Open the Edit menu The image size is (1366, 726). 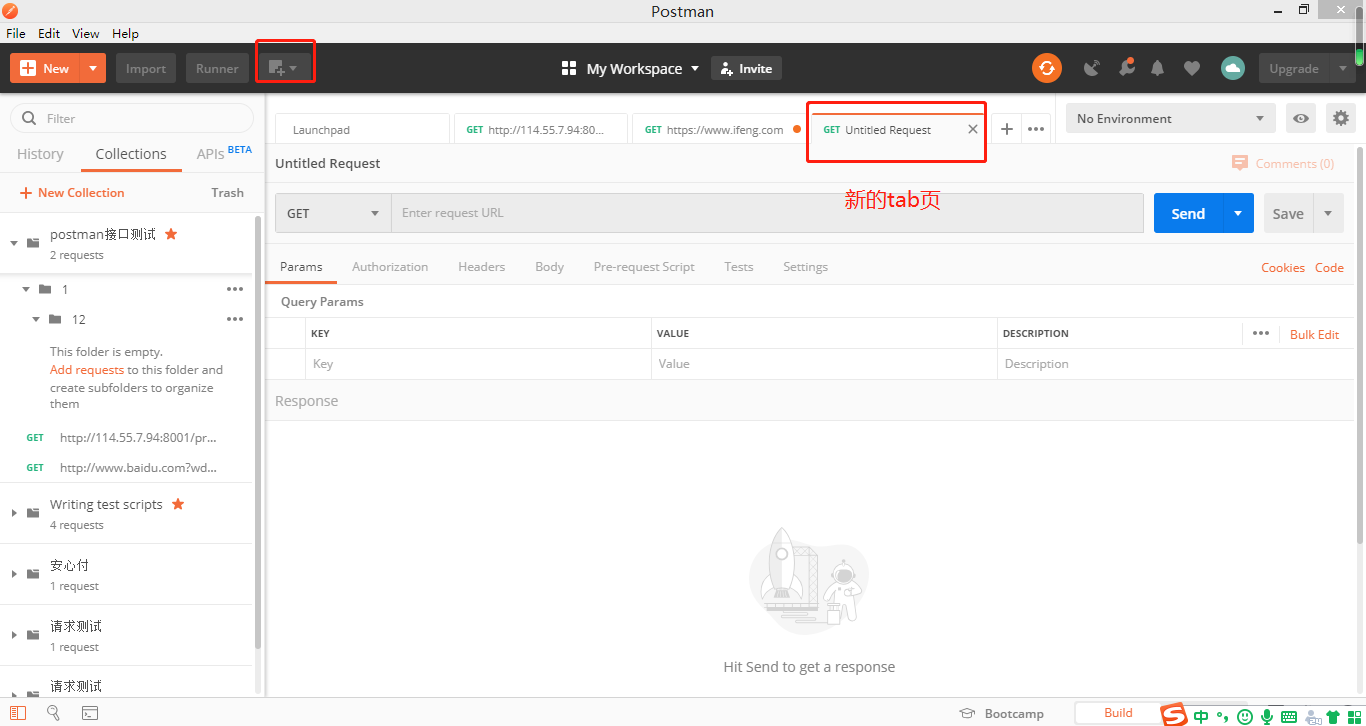click(49, 33)
